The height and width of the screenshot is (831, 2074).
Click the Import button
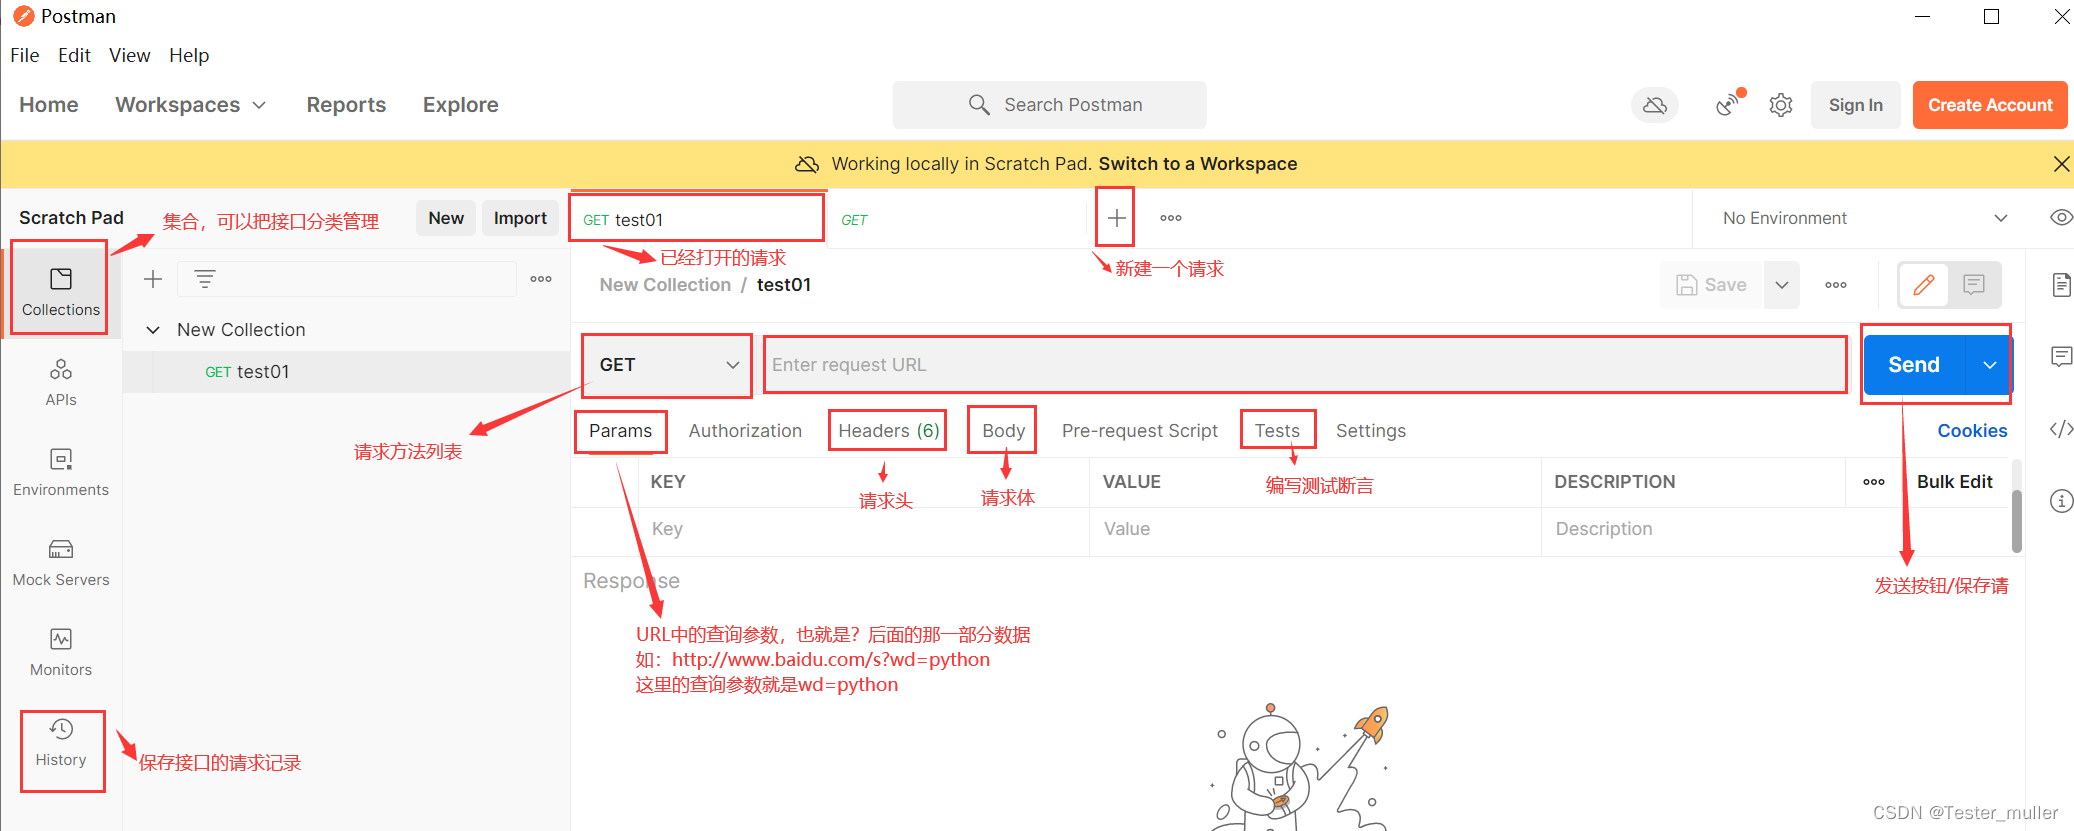click(x=520, y=218)
